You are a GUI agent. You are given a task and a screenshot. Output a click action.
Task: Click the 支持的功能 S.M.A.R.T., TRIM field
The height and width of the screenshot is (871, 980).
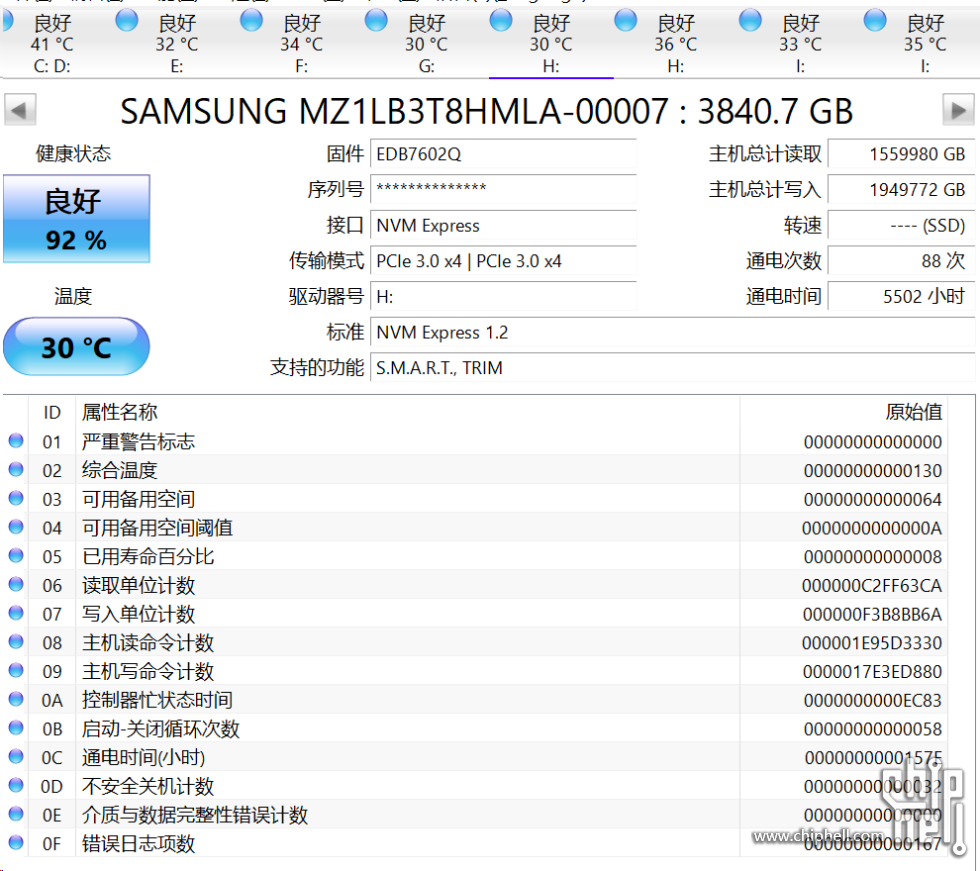(672, 367)
